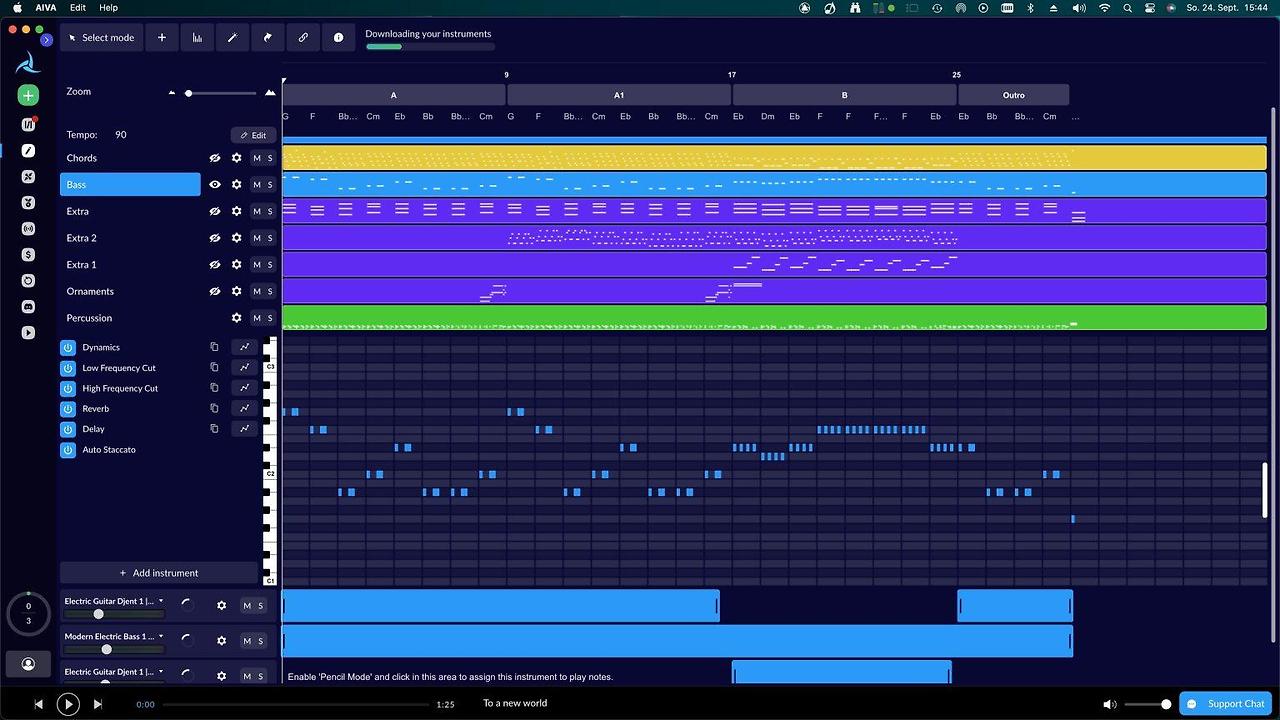Screen dimensions: 1280x720
Task: Open settings gear for Ornaments track
Action: 237,291
